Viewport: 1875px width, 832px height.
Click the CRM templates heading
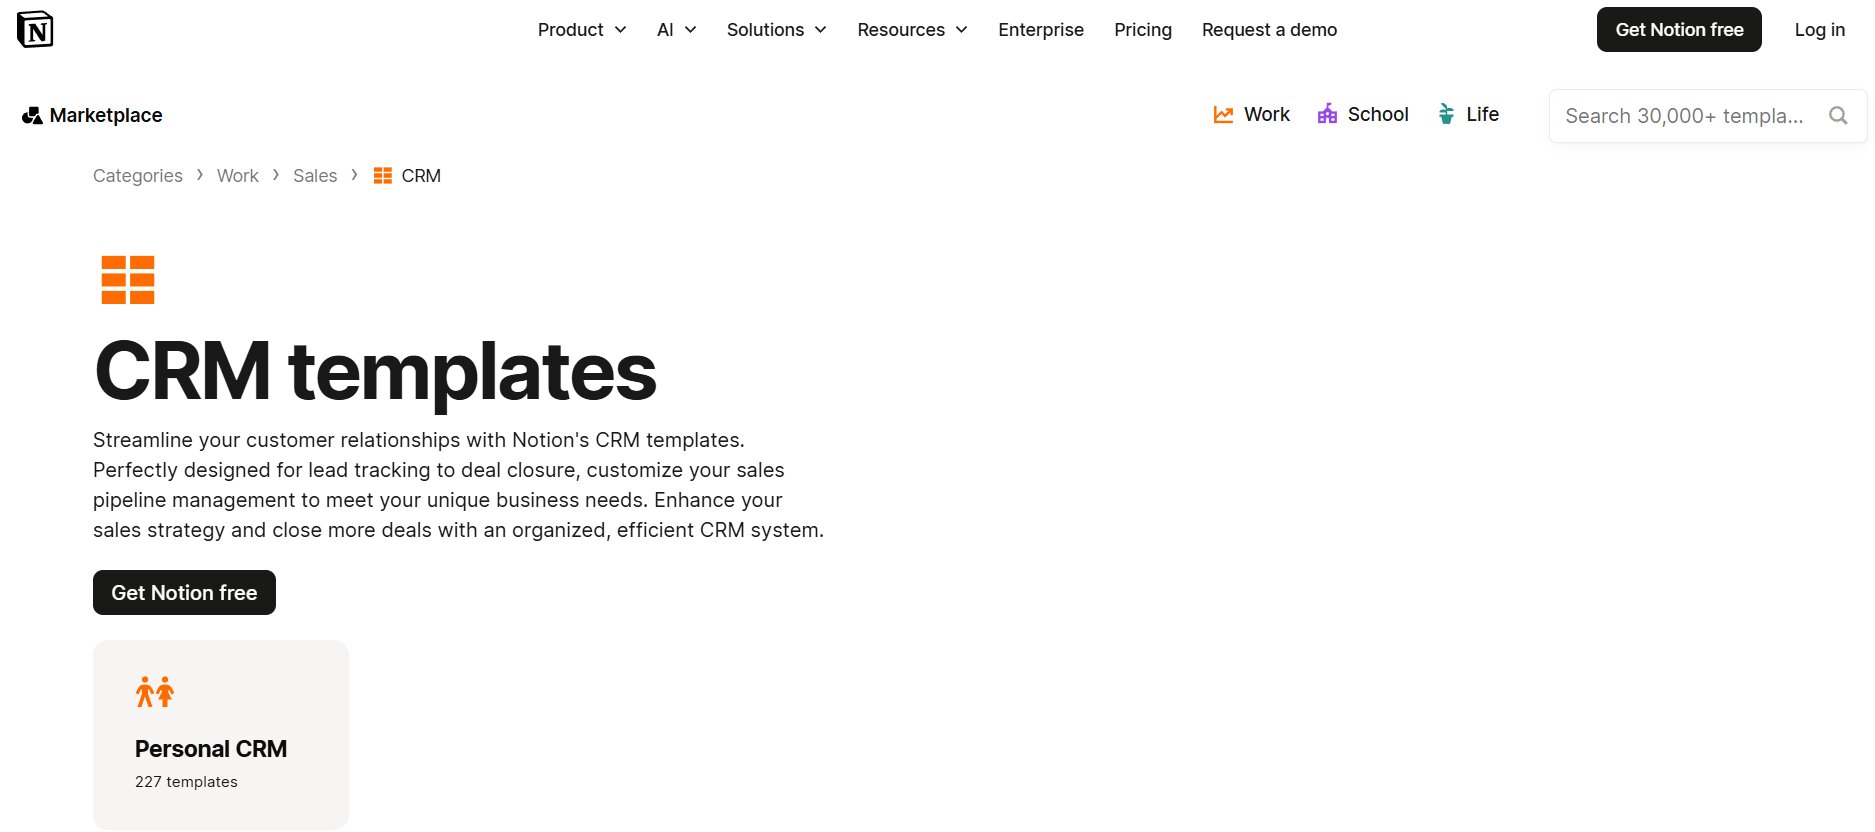click(x=375, y=372)
